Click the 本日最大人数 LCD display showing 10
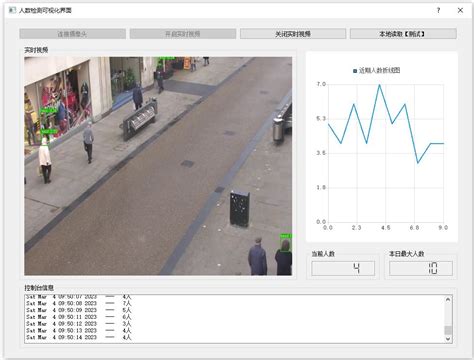Screen dimensions: 474x360 (421, 268)
